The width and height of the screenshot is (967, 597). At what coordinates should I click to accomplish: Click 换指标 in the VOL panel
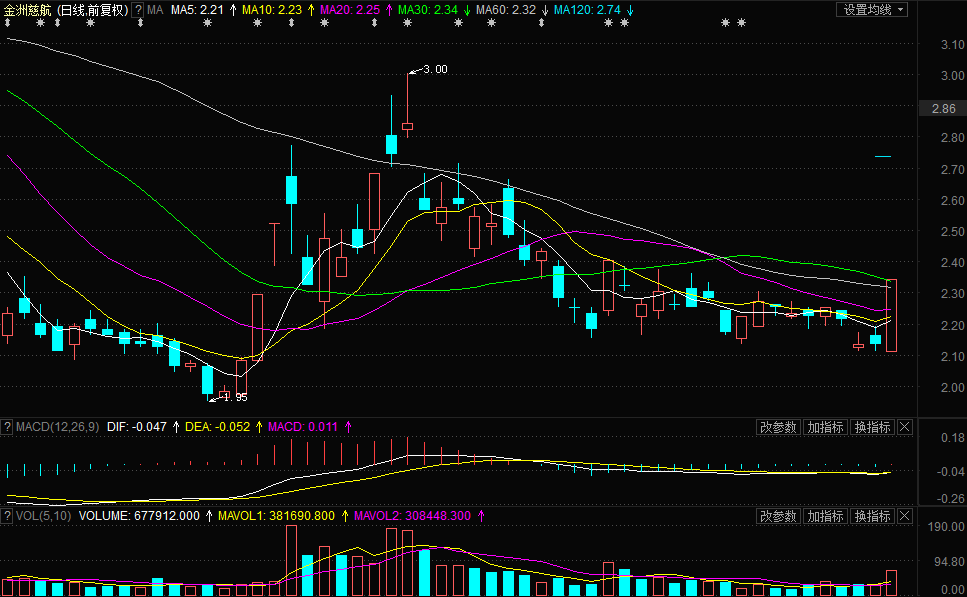coord(872,516)
